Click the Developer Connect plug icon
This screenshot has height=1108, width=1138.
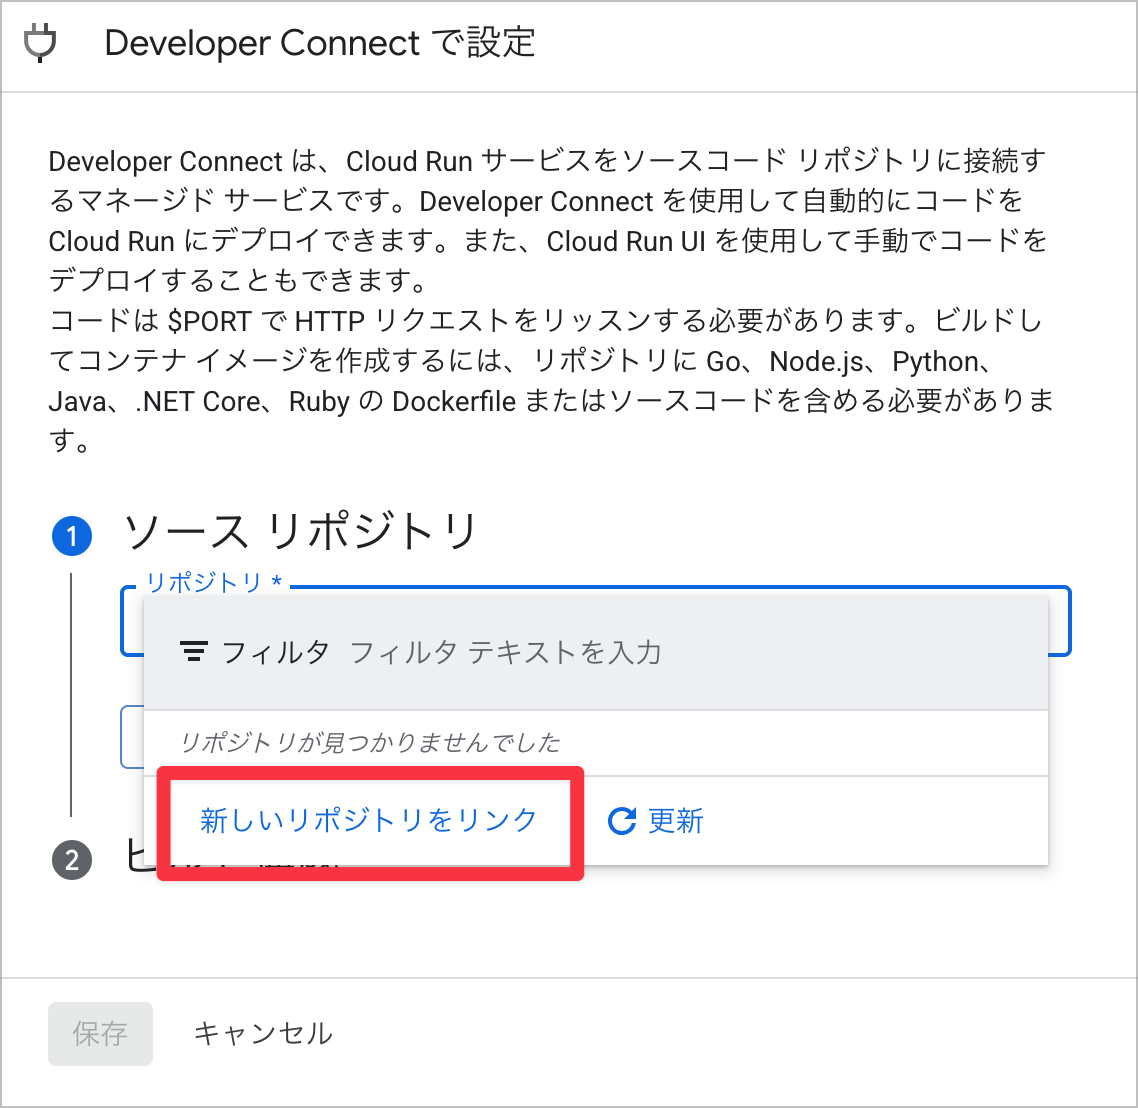coord(40,43)
